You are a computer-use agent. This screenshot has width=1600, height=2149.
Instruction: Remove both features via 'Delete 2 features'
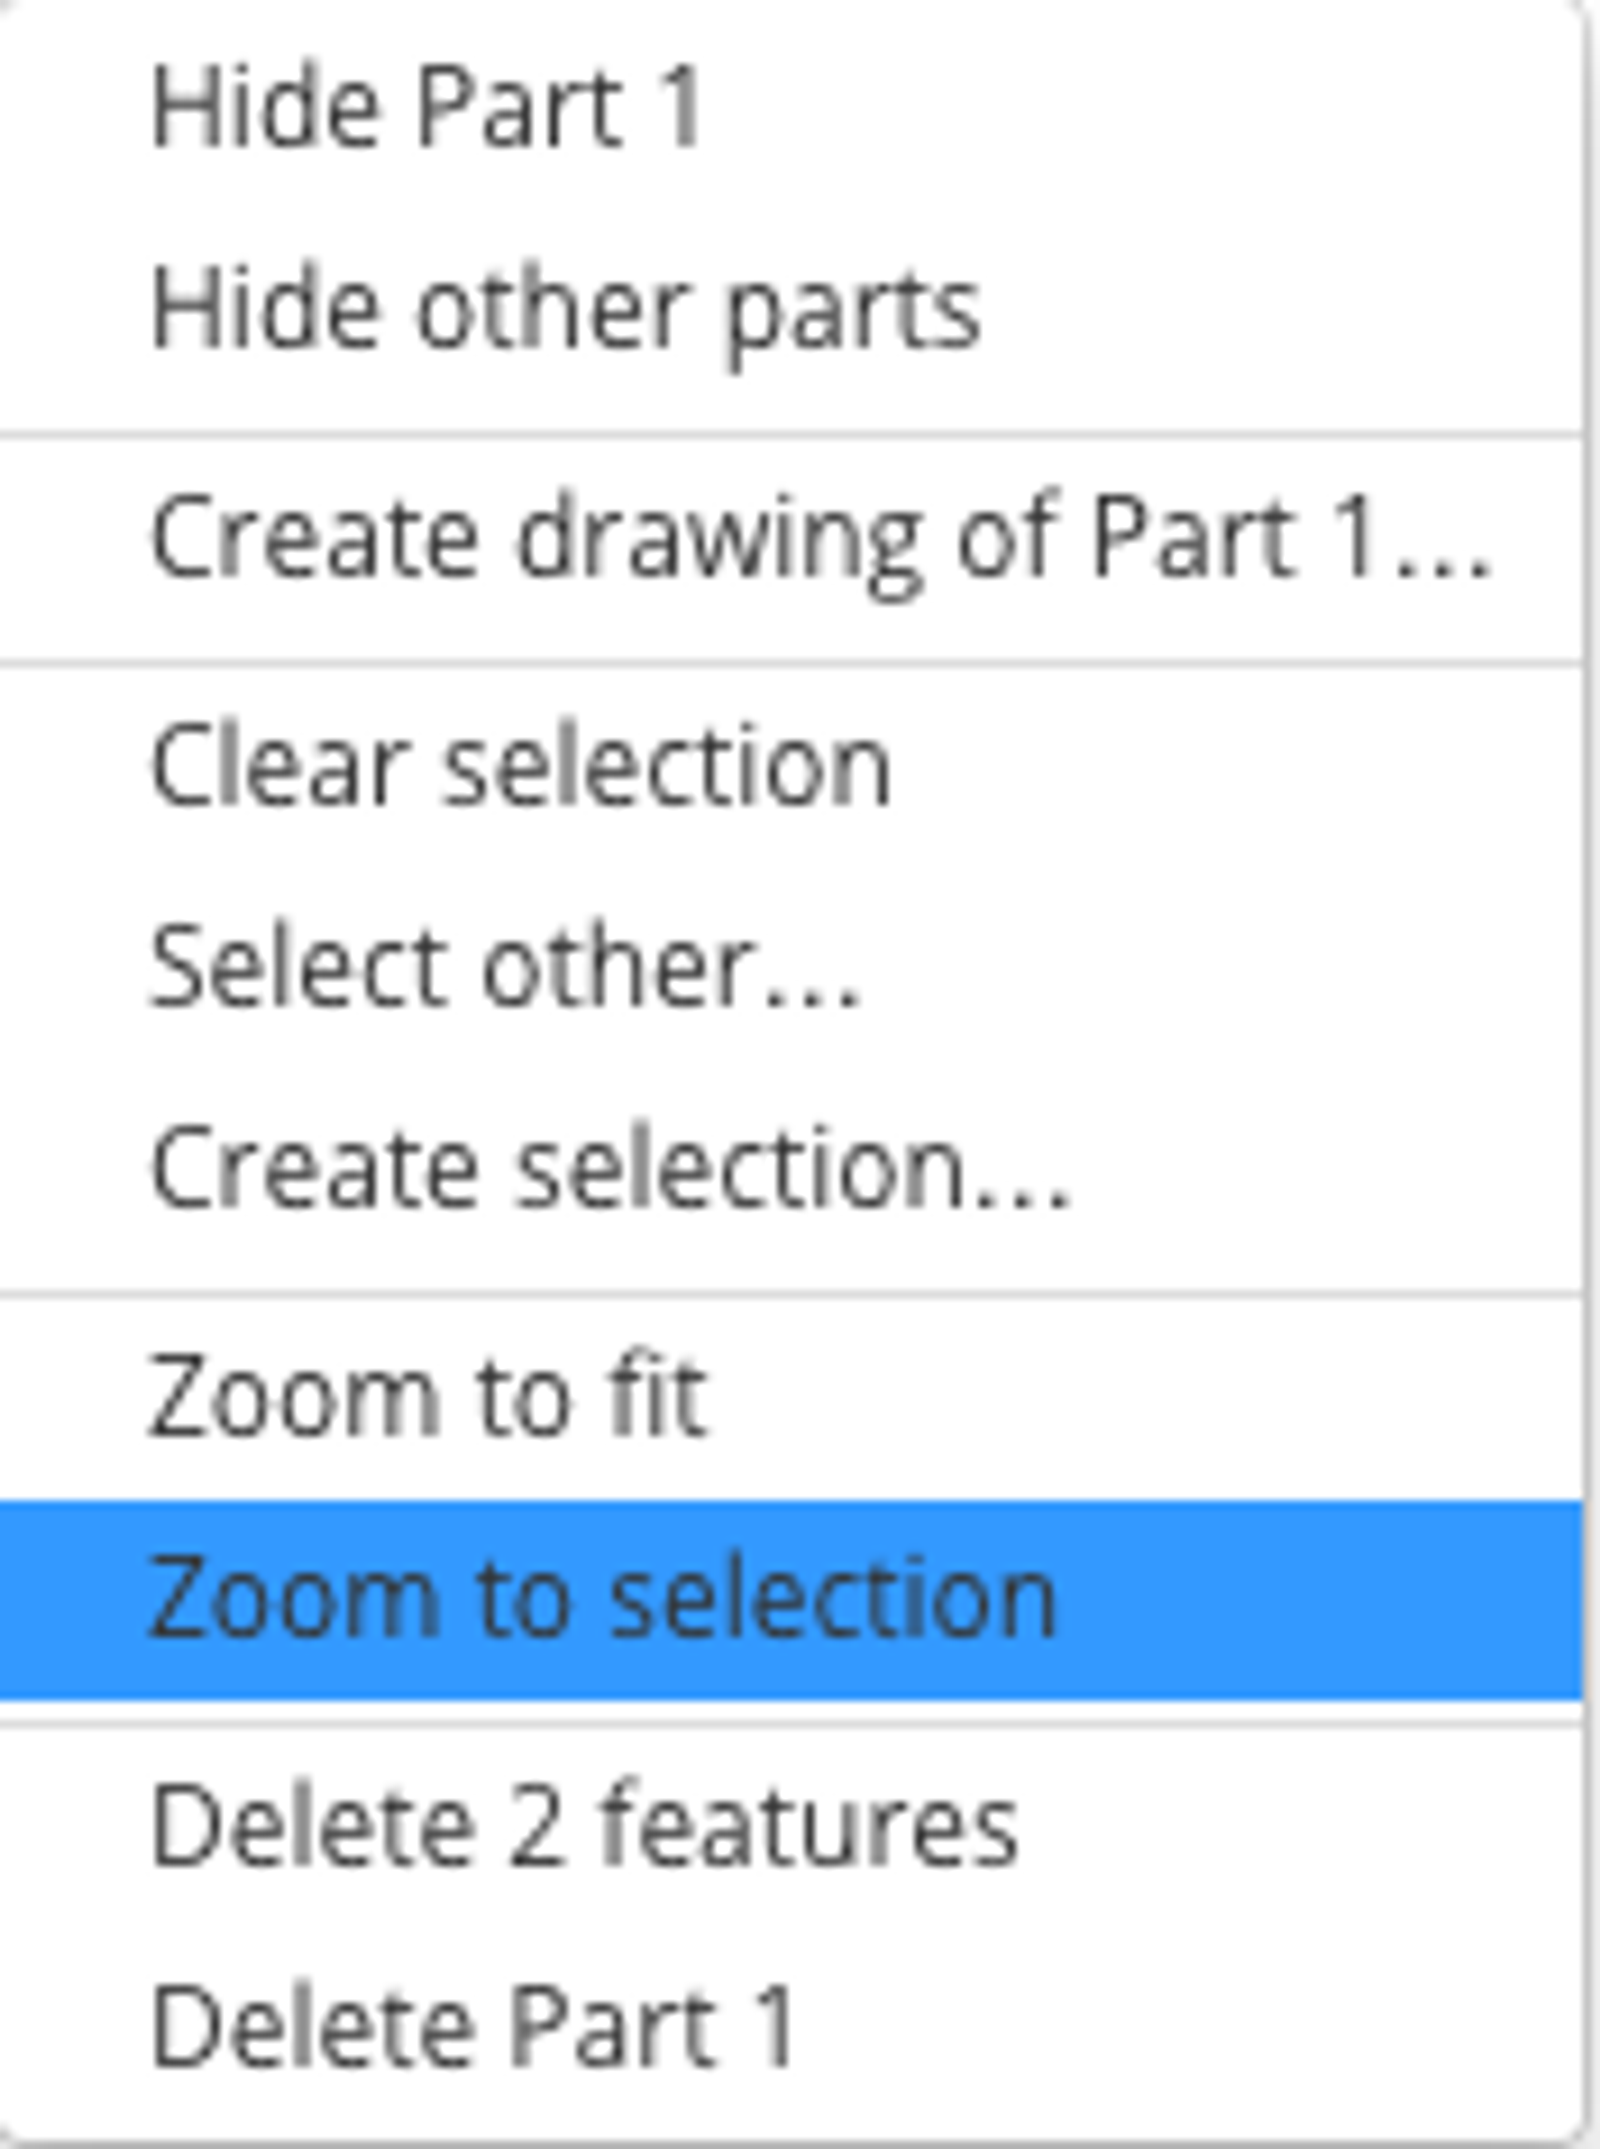(x=585, y=1828)
